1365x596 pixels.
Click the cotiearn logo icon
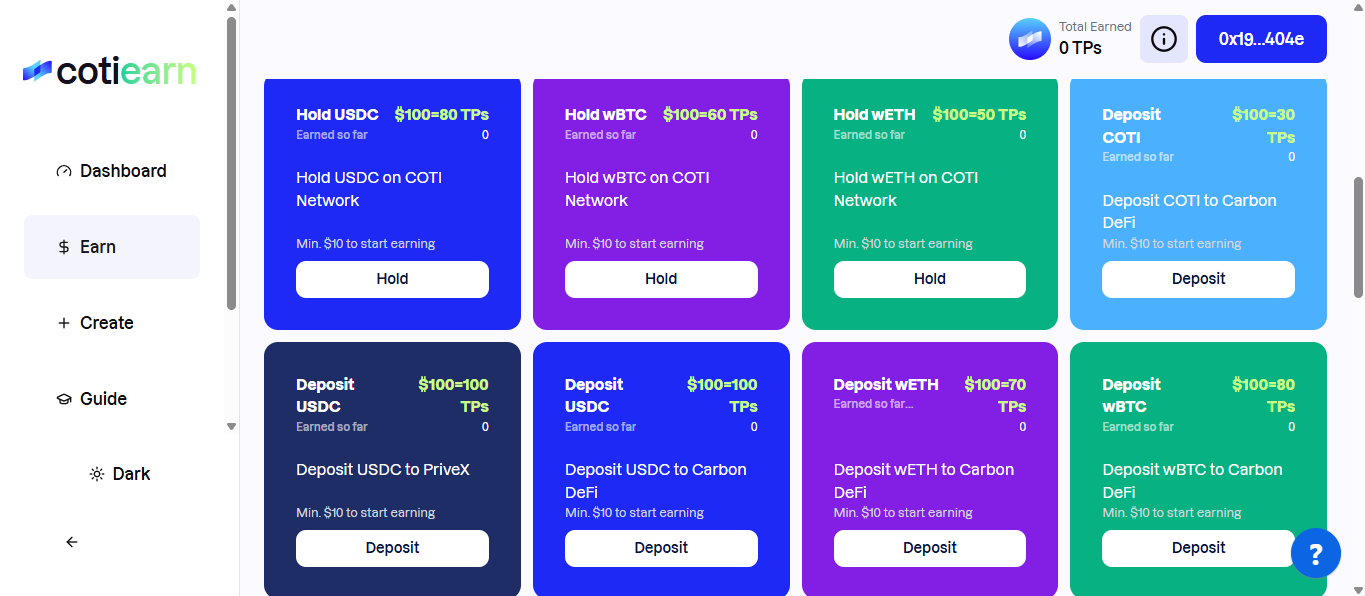pos(37,71)
